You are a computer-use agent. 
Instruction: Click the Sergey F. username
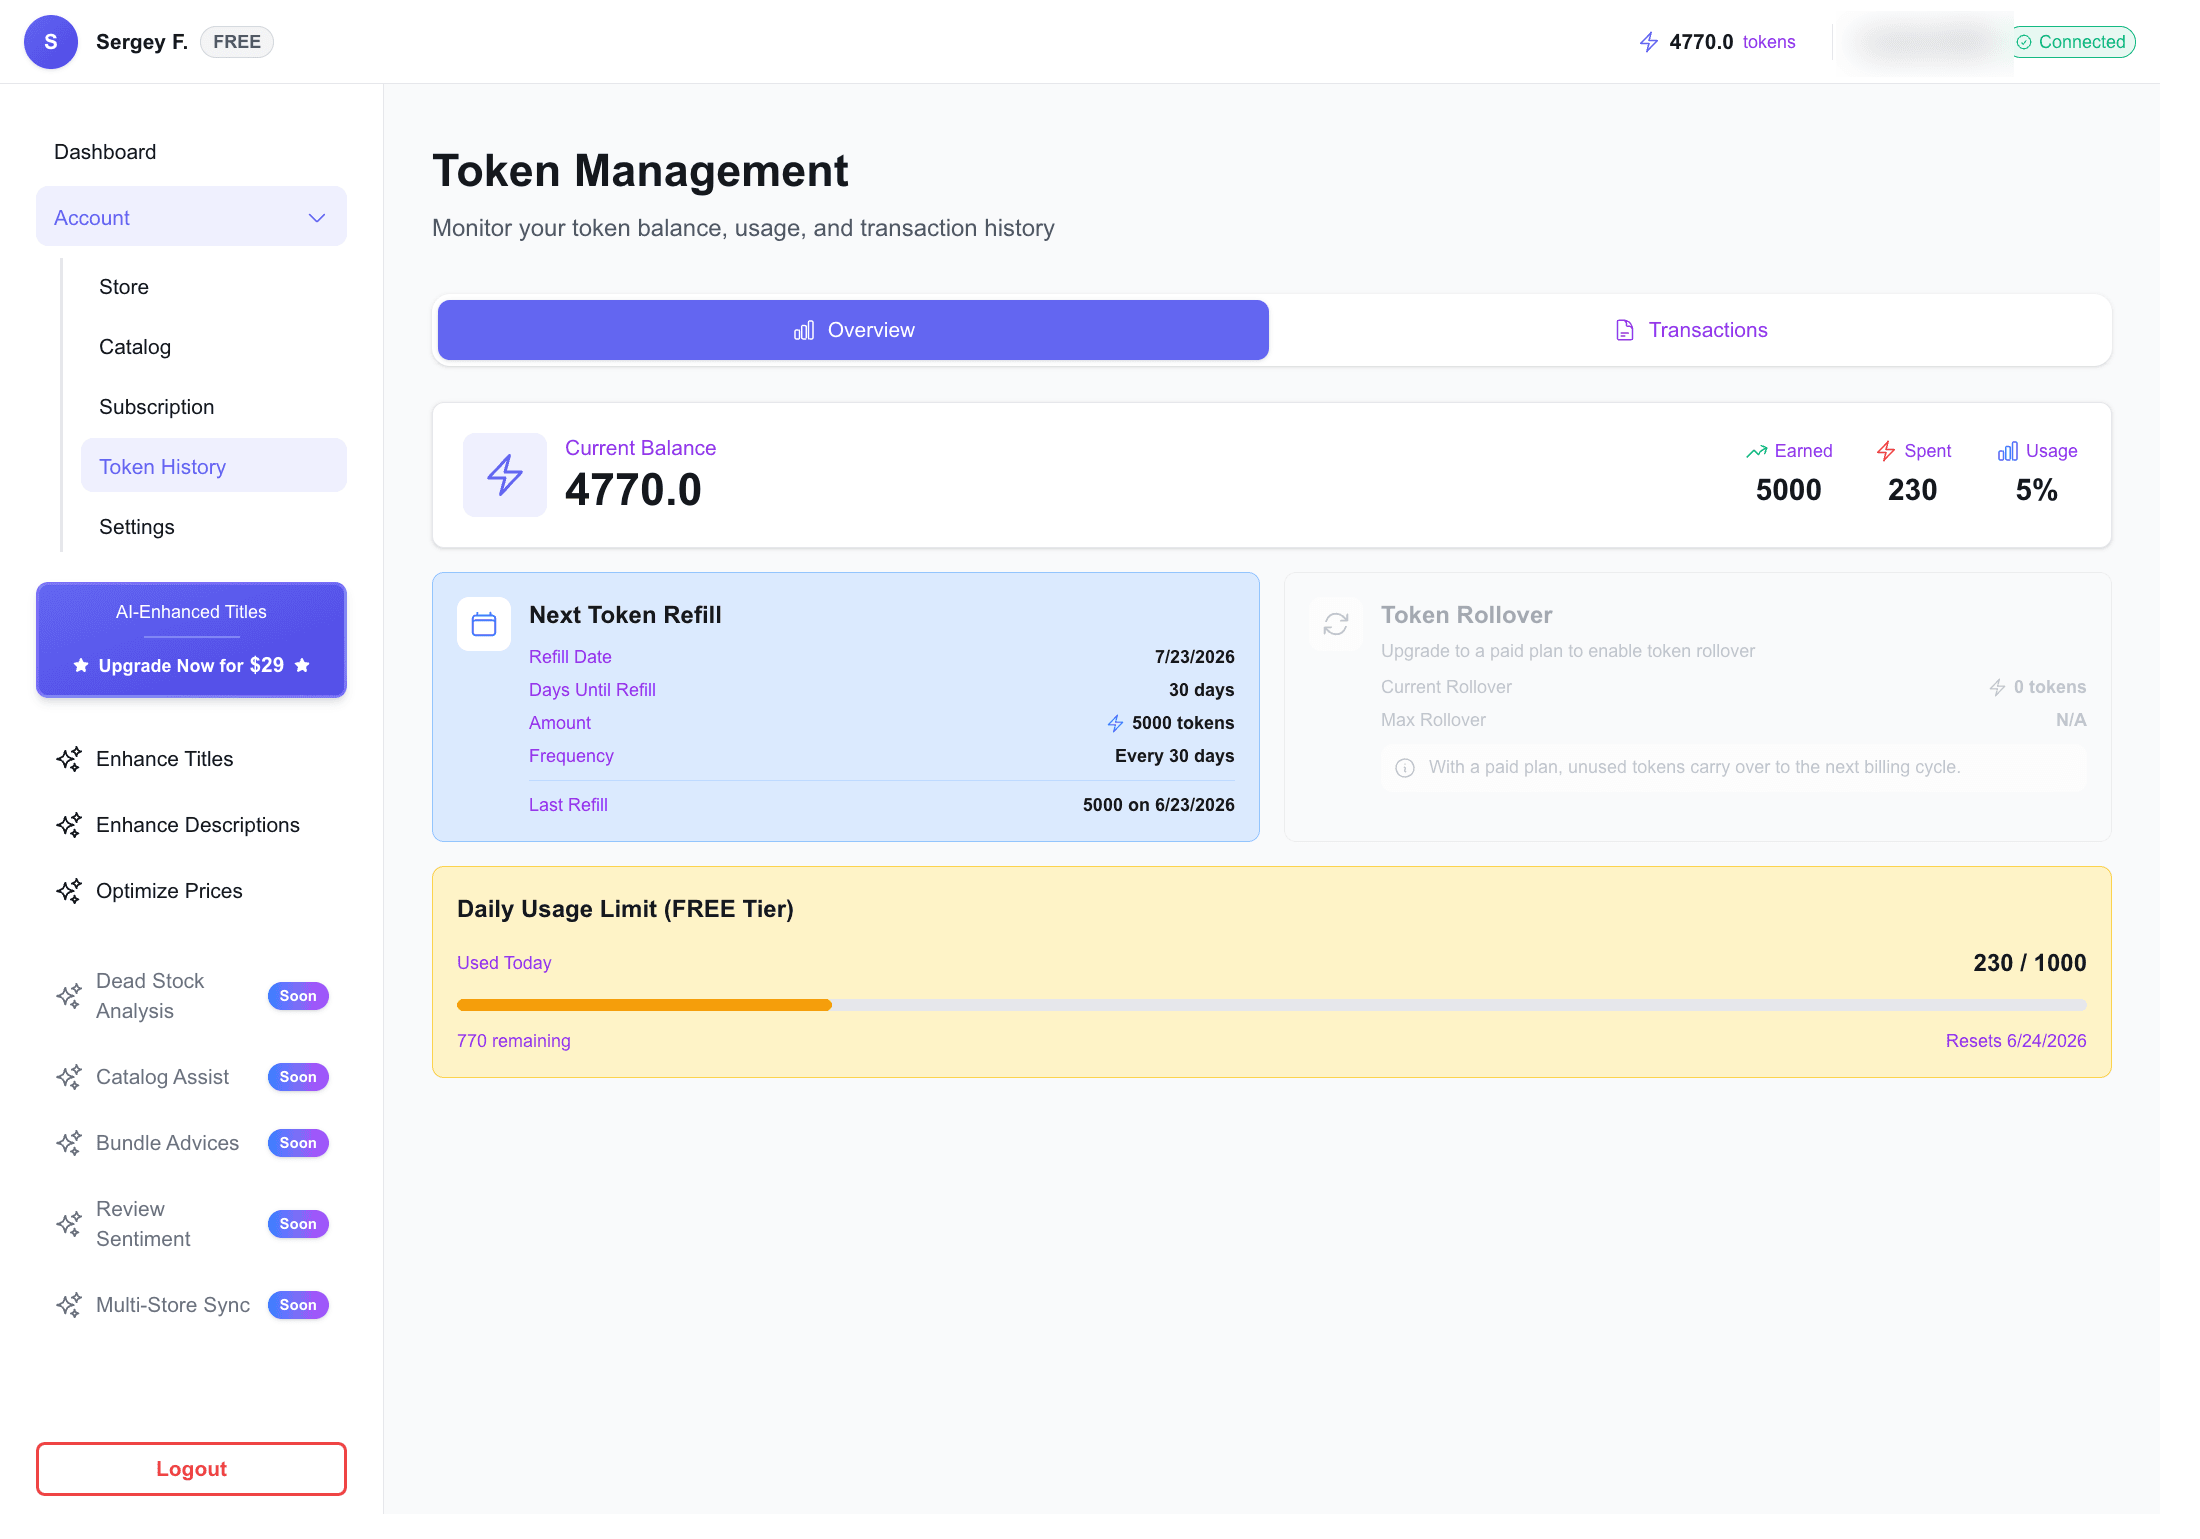tap(142, 42)
